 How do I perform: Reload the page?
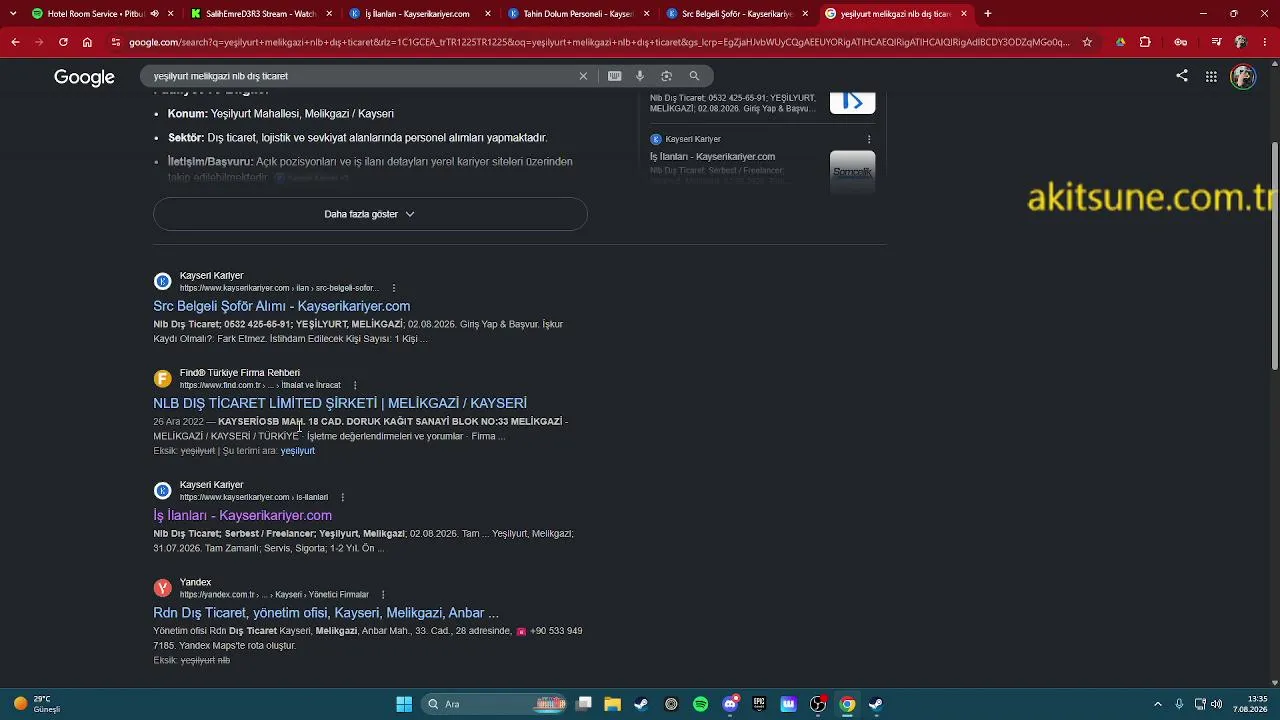click(63, 42)
